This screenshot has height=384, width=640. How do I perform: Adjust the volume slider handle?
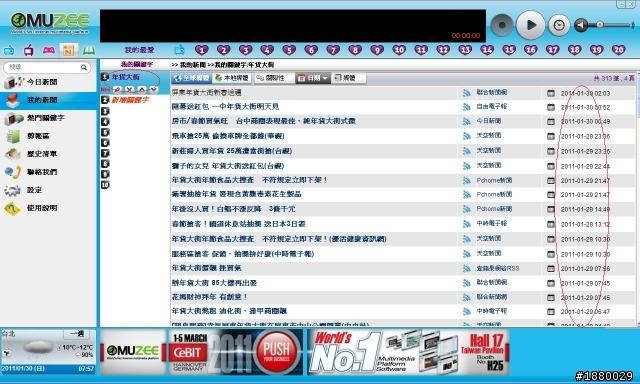(x=600, y=25)
